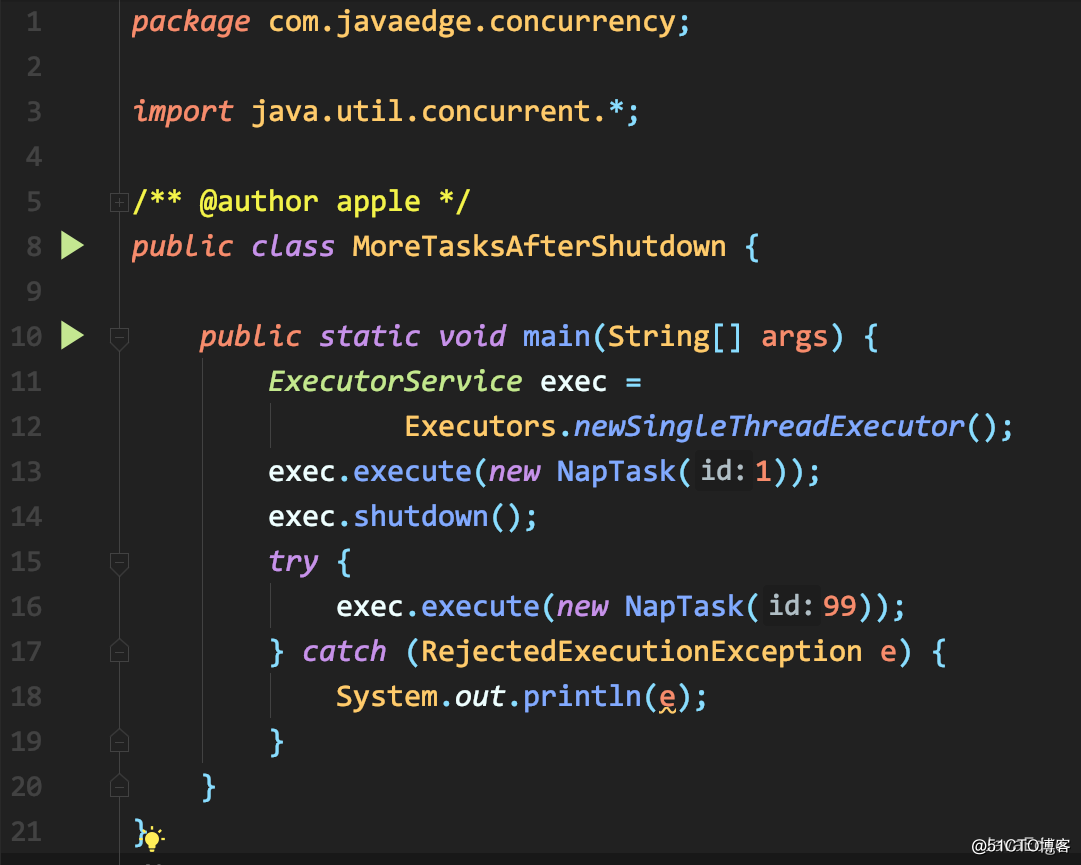Viewport: 1081px width, 865px height.
Task: Click line number 16 in the gutter
Action: tap(27, 607)
